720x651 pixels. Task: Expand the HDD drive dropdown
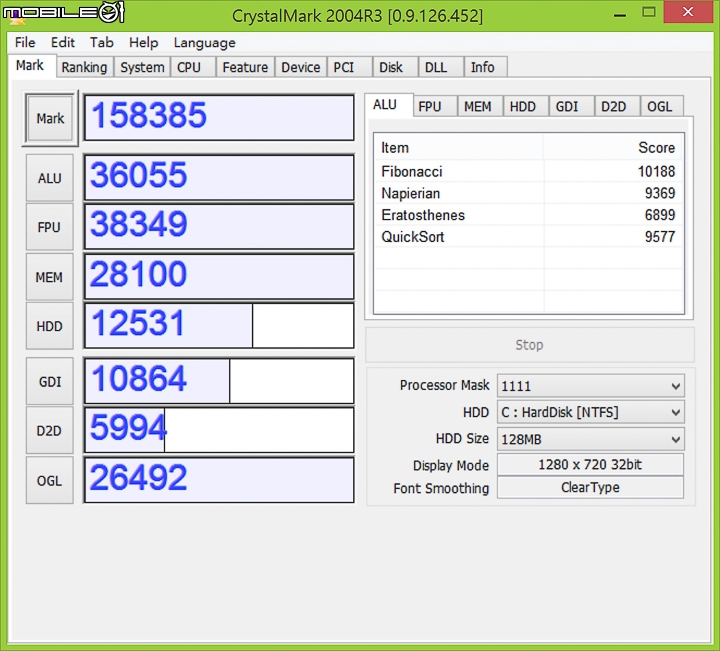(591, 412)
